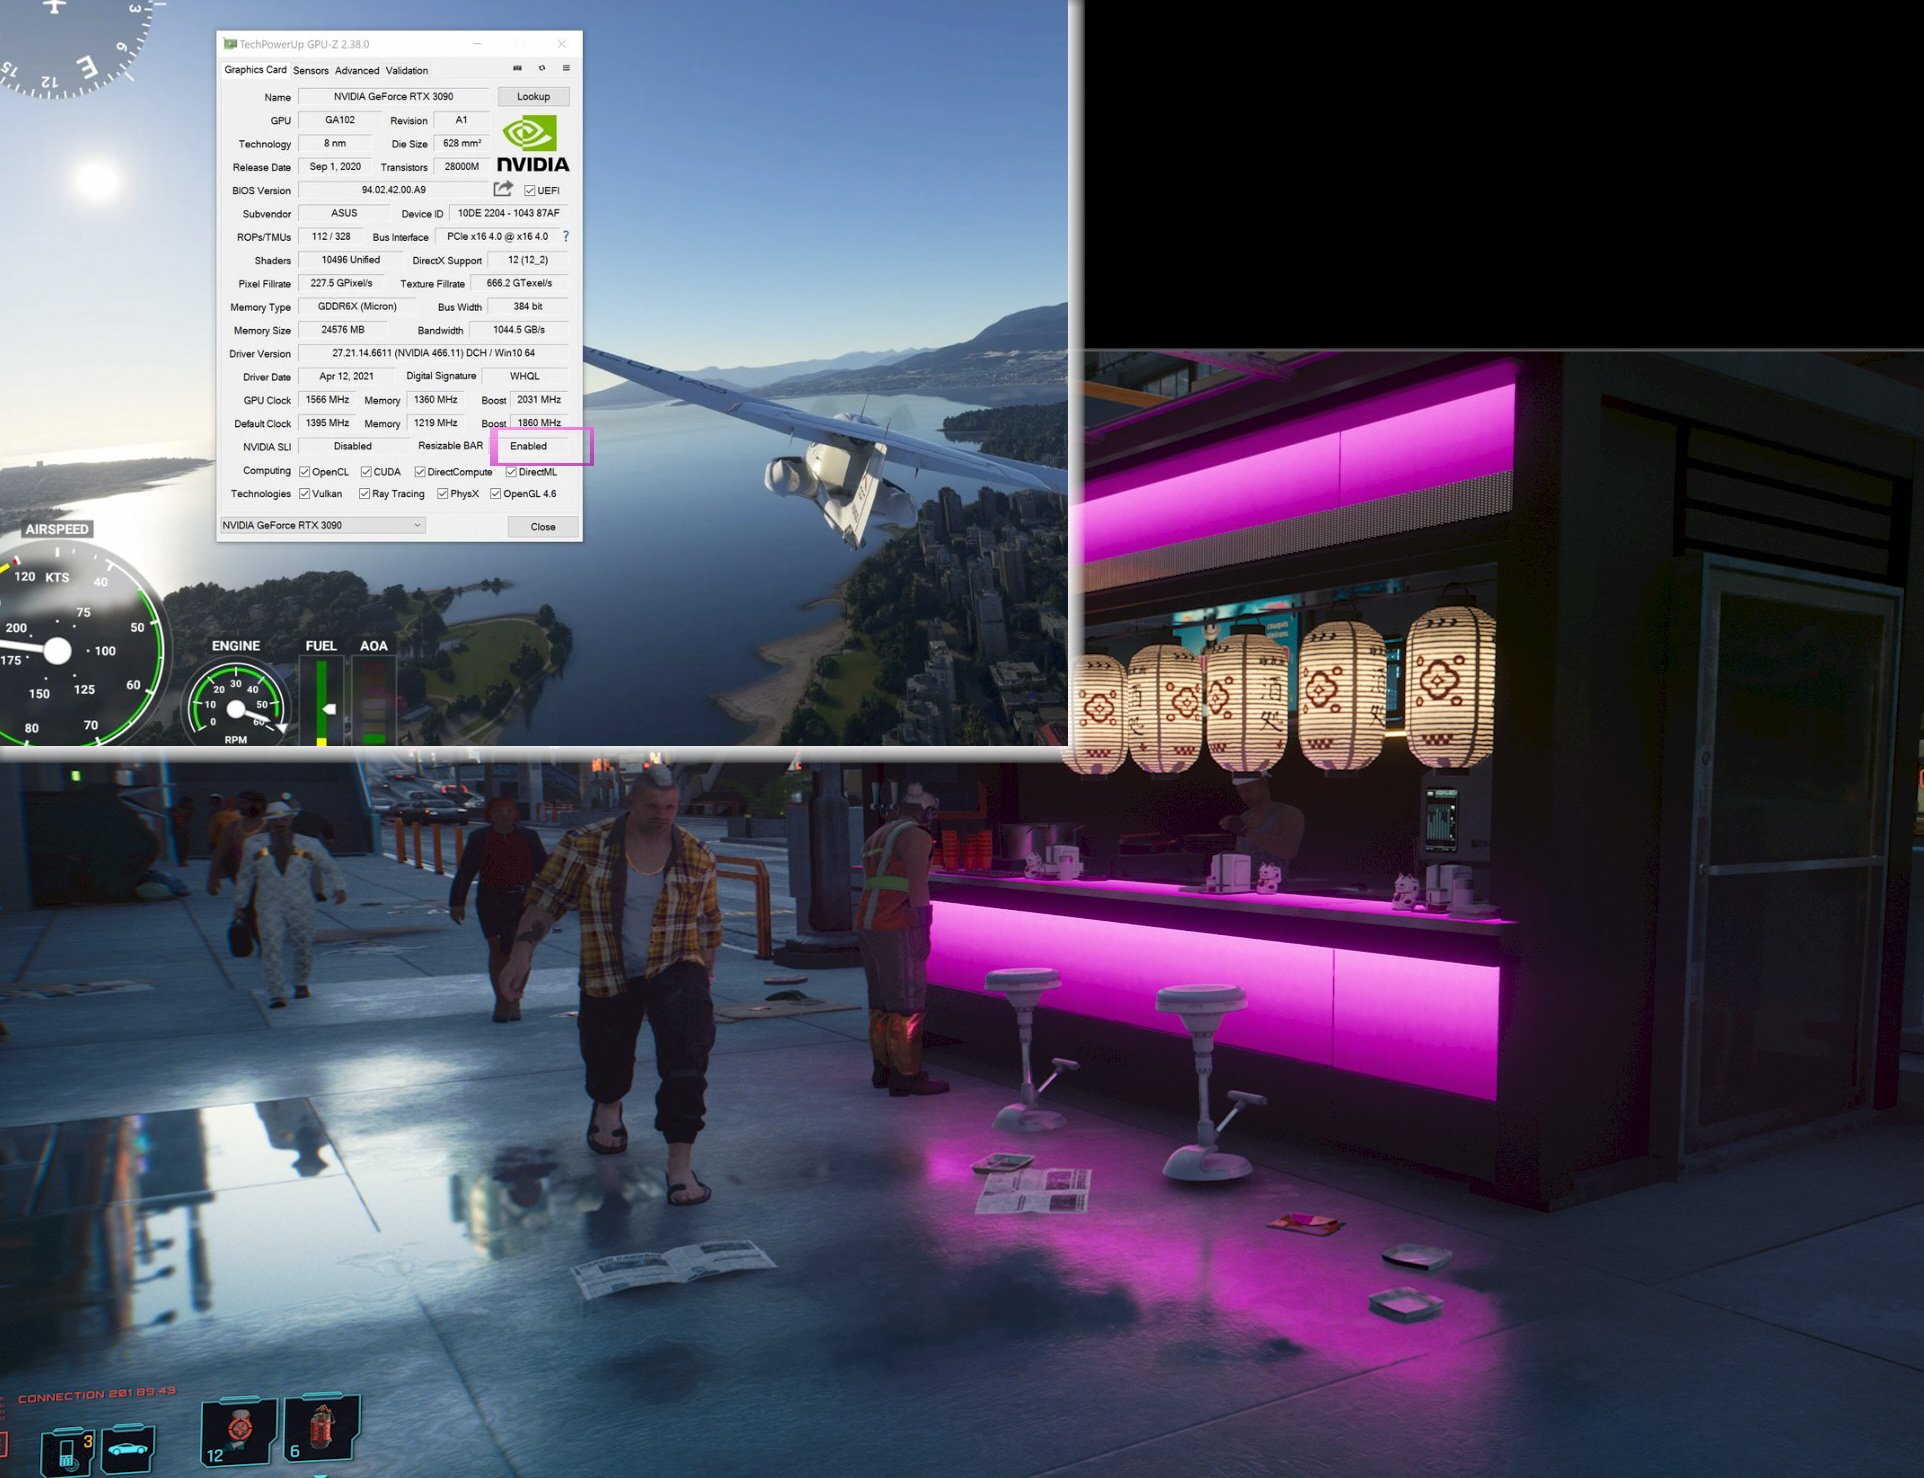Click the Bus Width value 384 bit

point(528,307)
